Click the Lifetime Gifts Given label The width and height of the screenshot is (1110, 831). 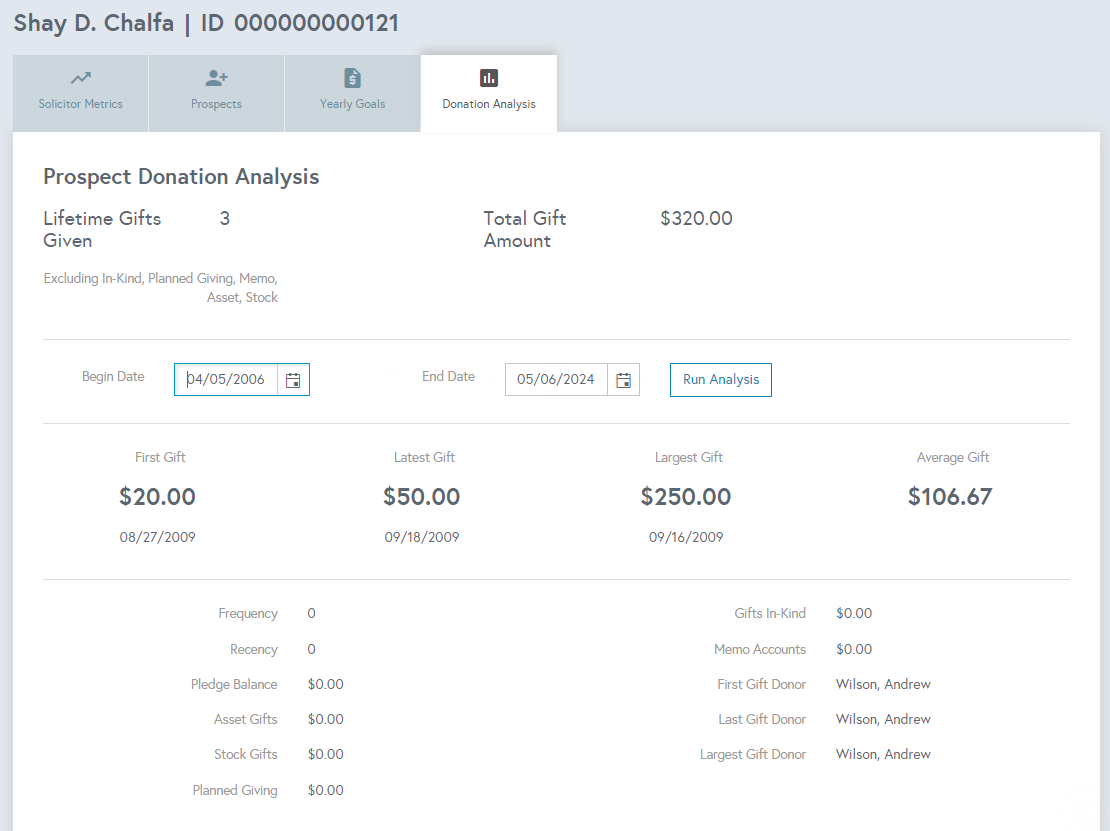pyautogui.click(x=102, y=229)
